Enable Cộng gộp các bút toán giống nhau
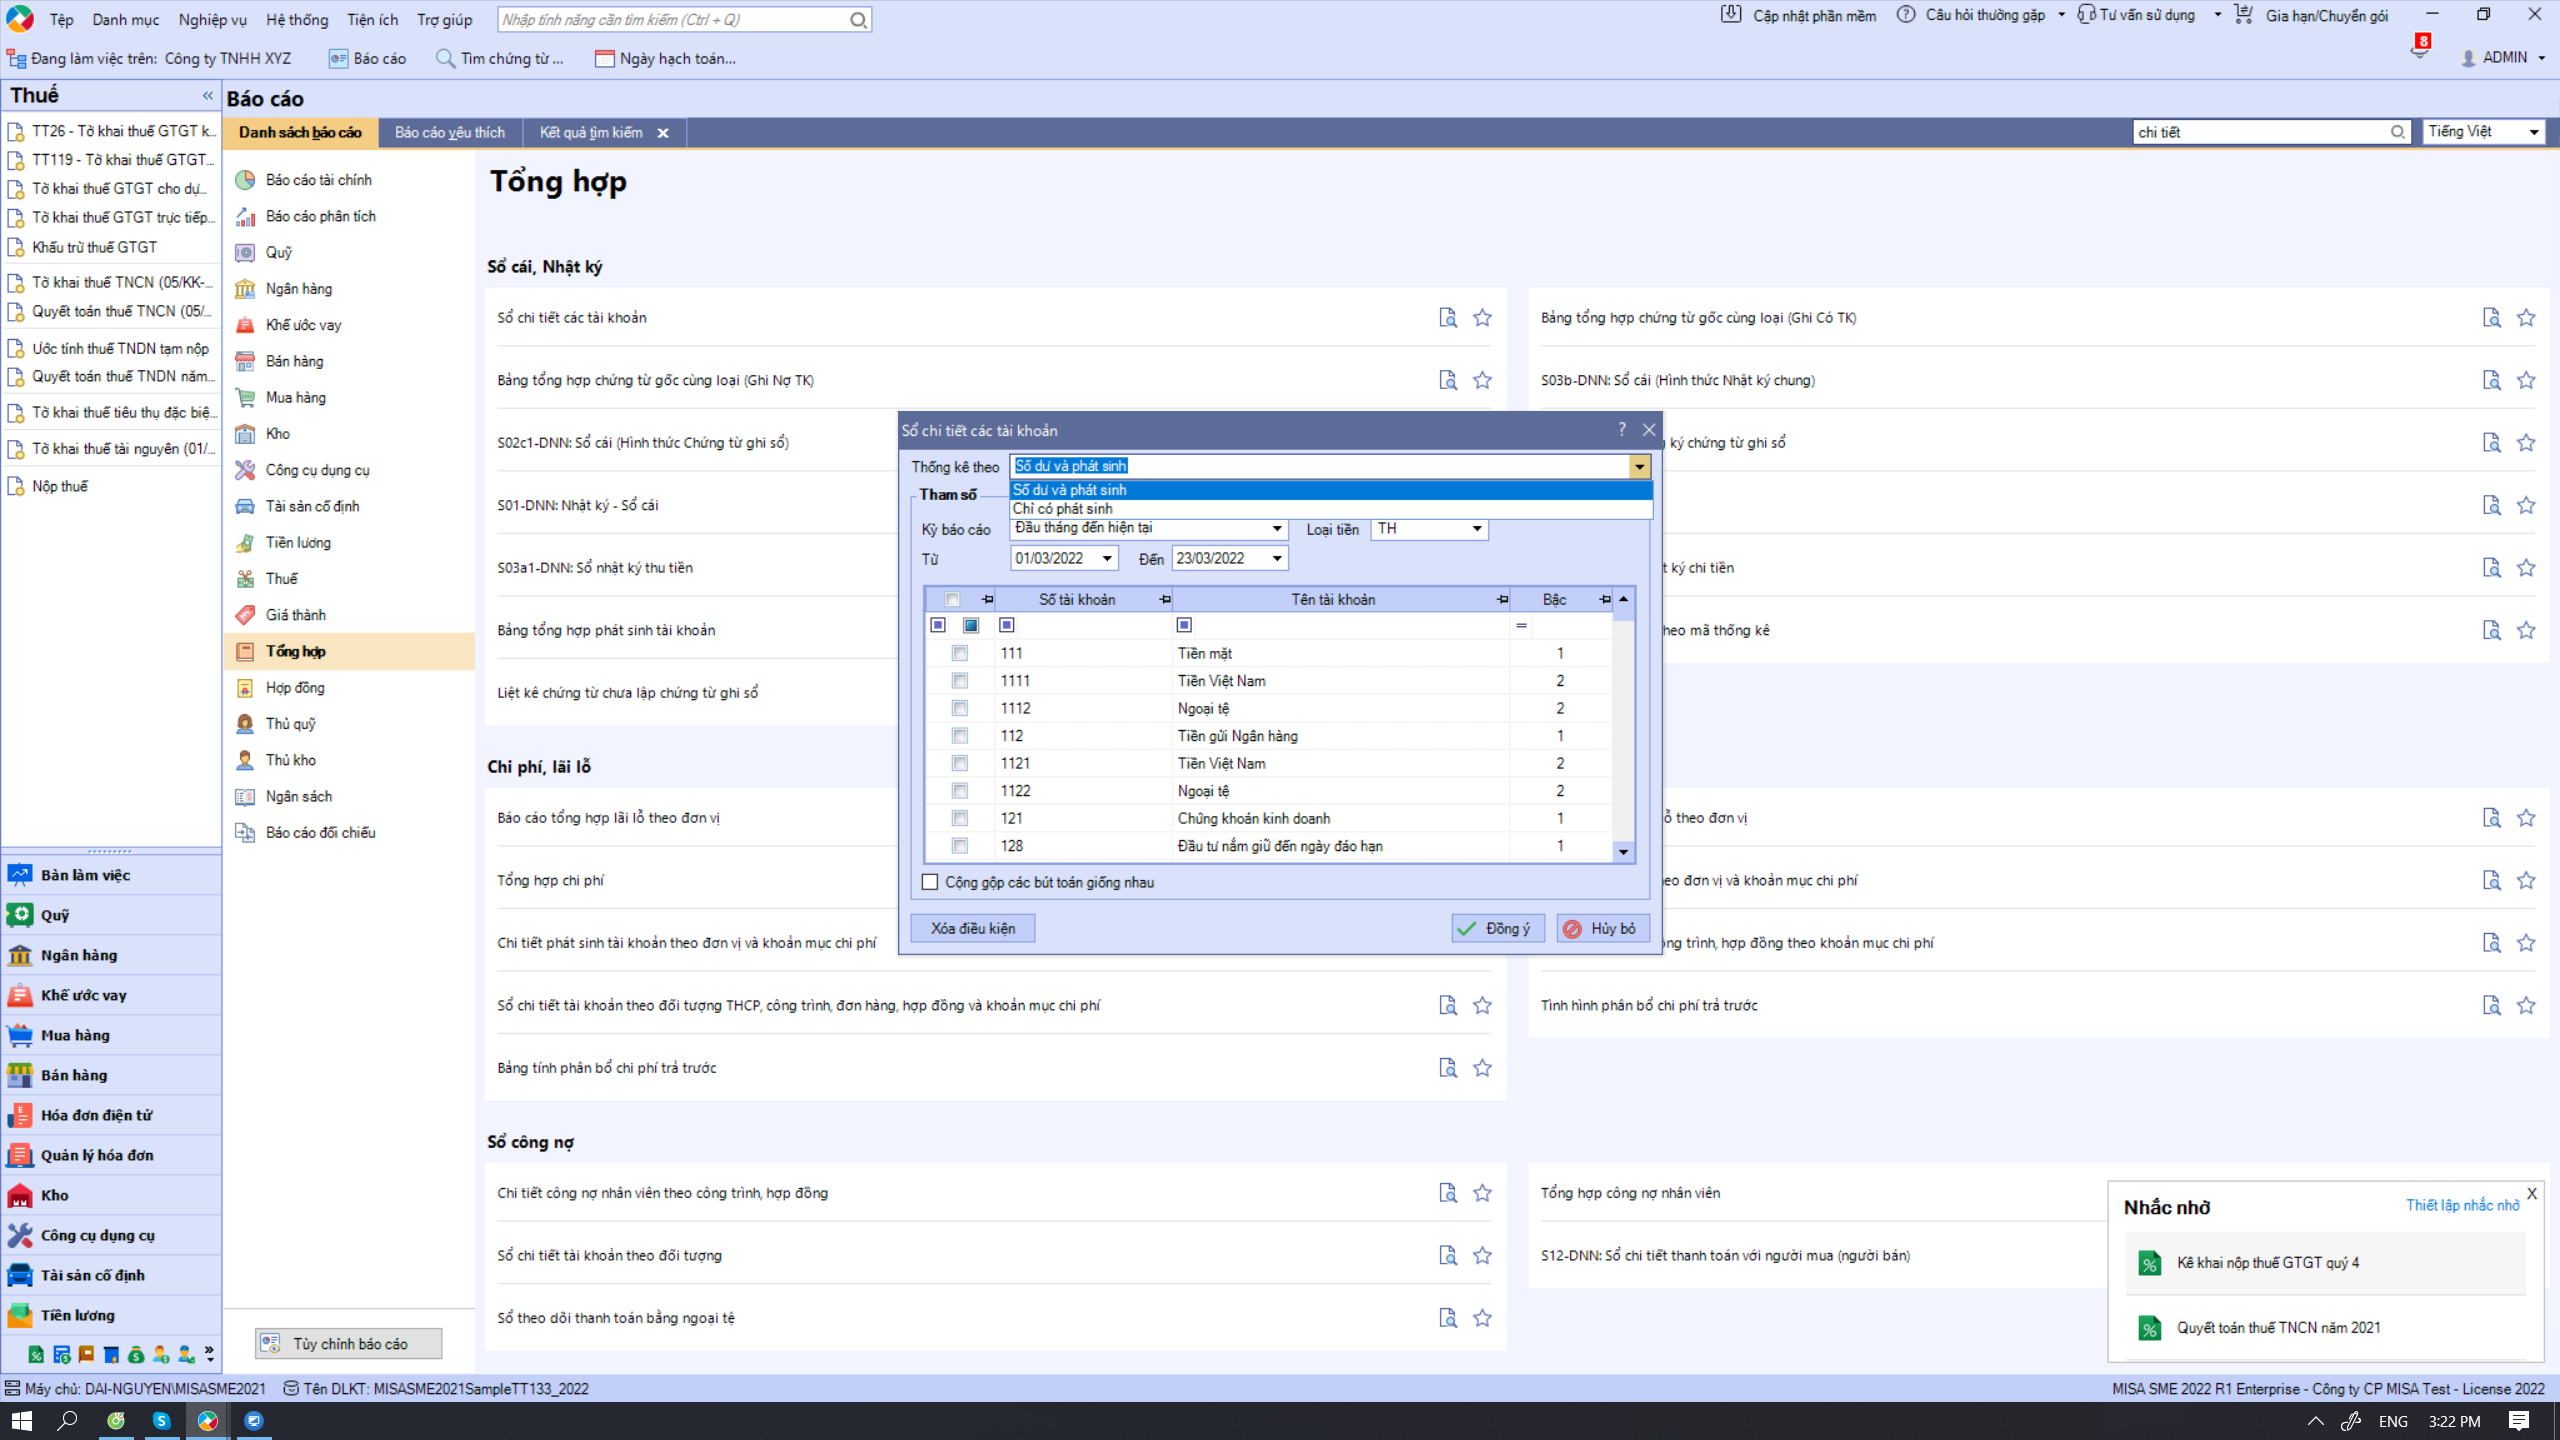 (x=930, y=882)
